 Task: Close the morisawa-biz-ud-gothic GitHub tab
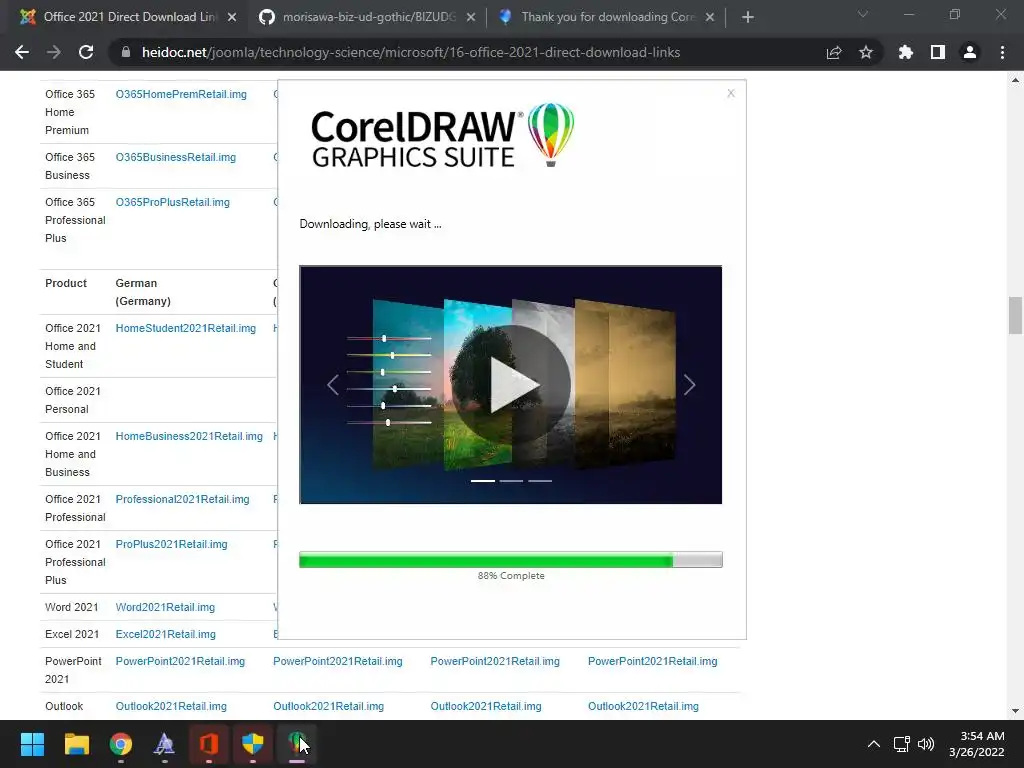tap(471, 17)
